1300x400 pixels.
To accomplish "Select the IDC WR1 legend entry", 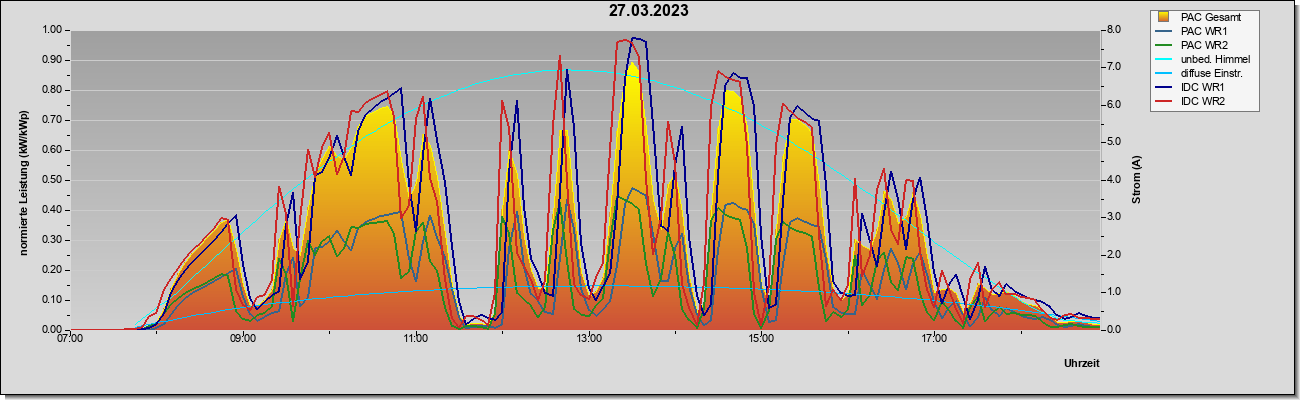I will click(1206, 87).
